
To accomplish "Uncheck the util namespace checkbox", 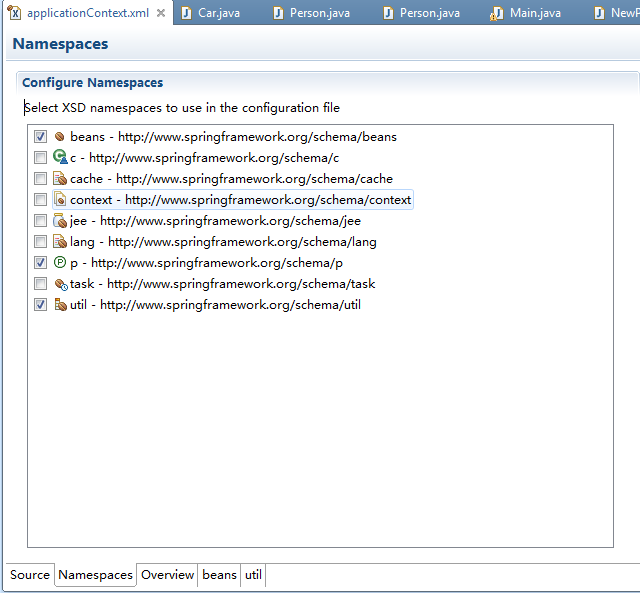I will (x=40, y=304).
